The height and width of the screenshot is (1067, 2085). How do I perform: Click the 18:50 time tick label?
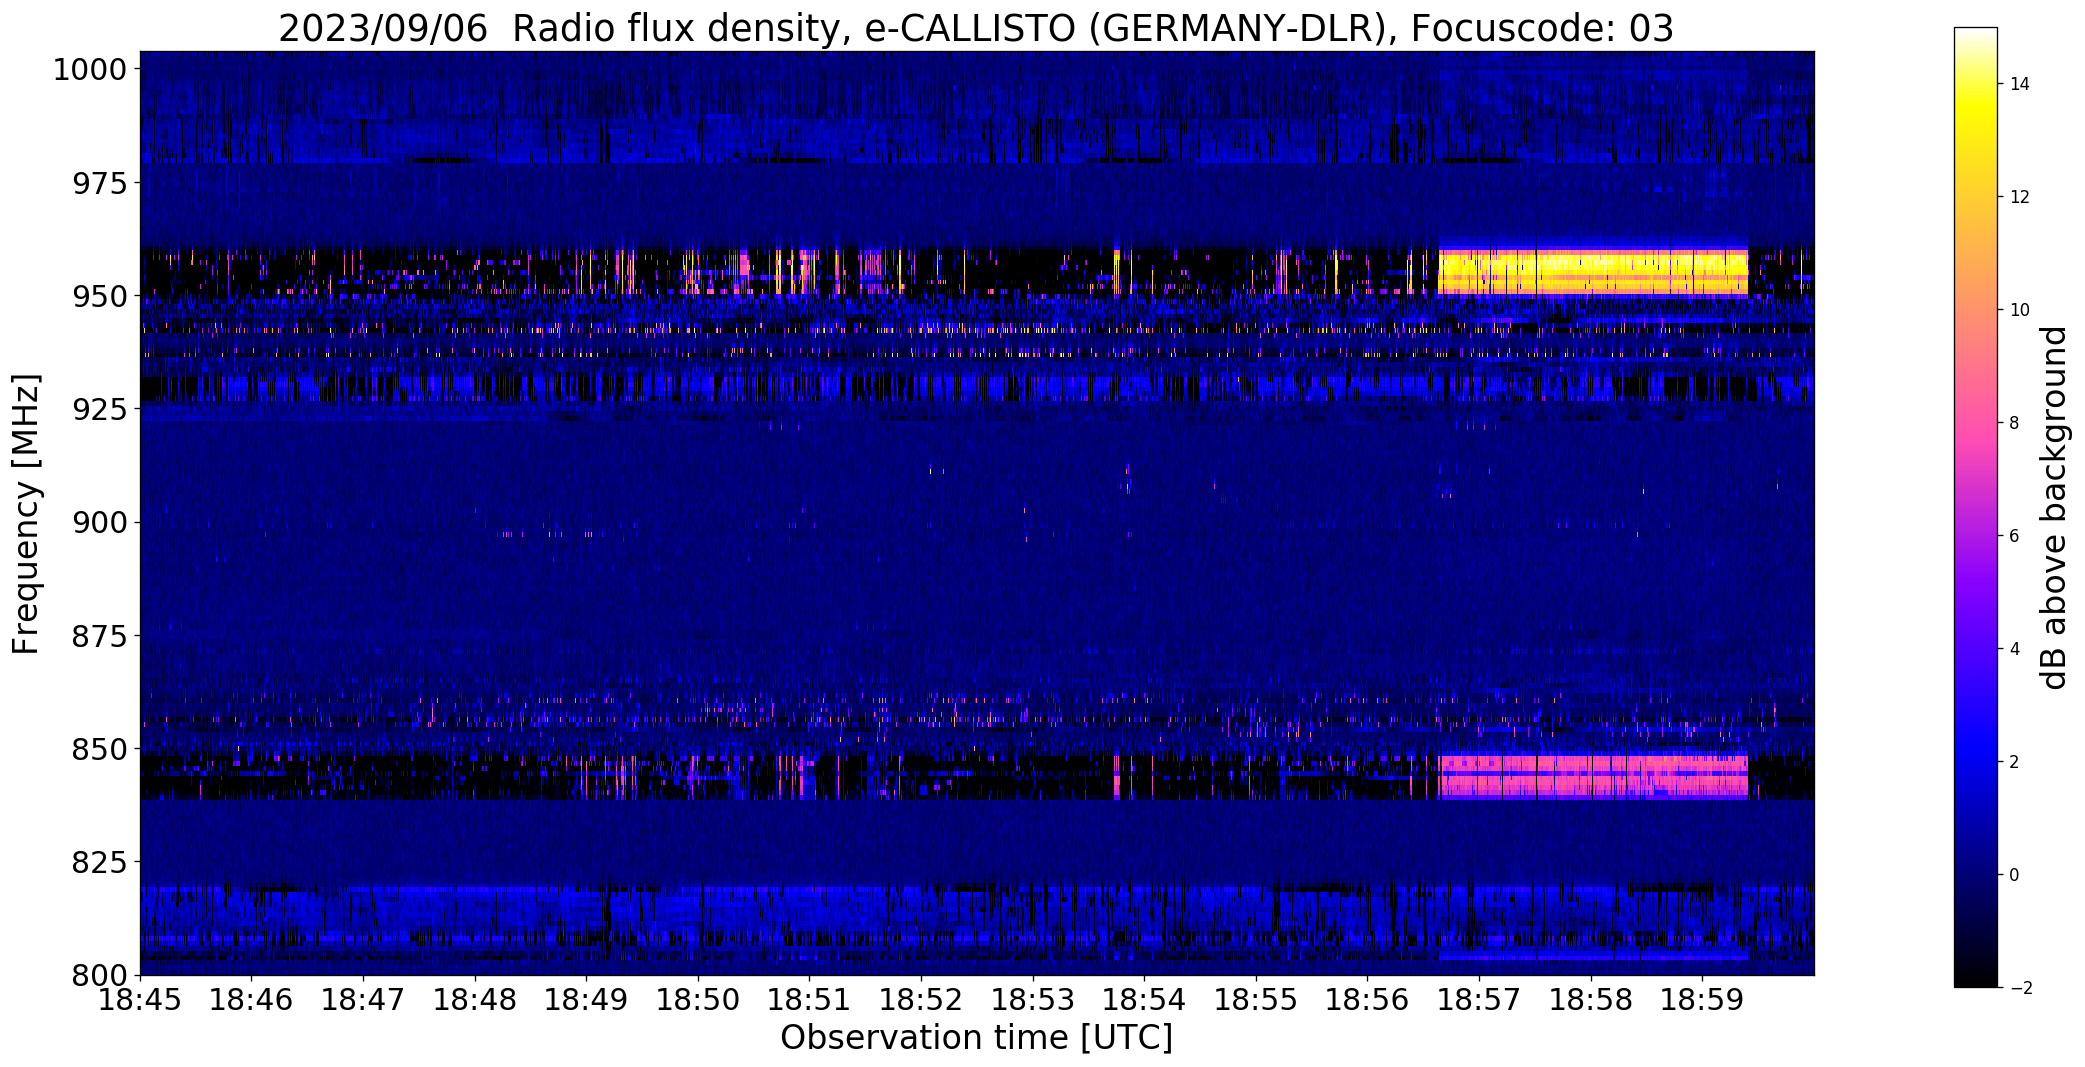tap(698, 1000)
